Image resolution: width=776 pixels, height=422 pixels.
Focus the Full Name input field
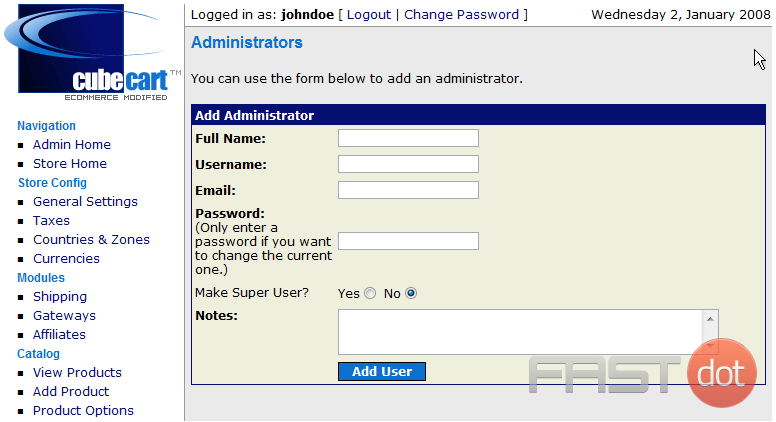coord(408,138)
